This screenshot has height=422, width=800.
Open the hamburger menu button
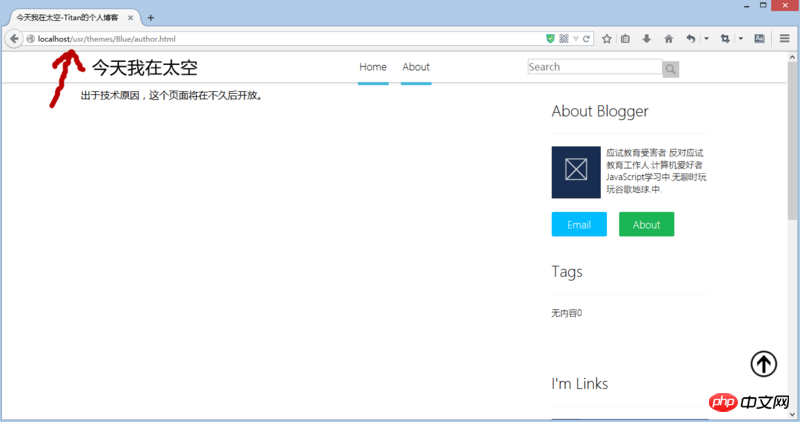point(785,39)
